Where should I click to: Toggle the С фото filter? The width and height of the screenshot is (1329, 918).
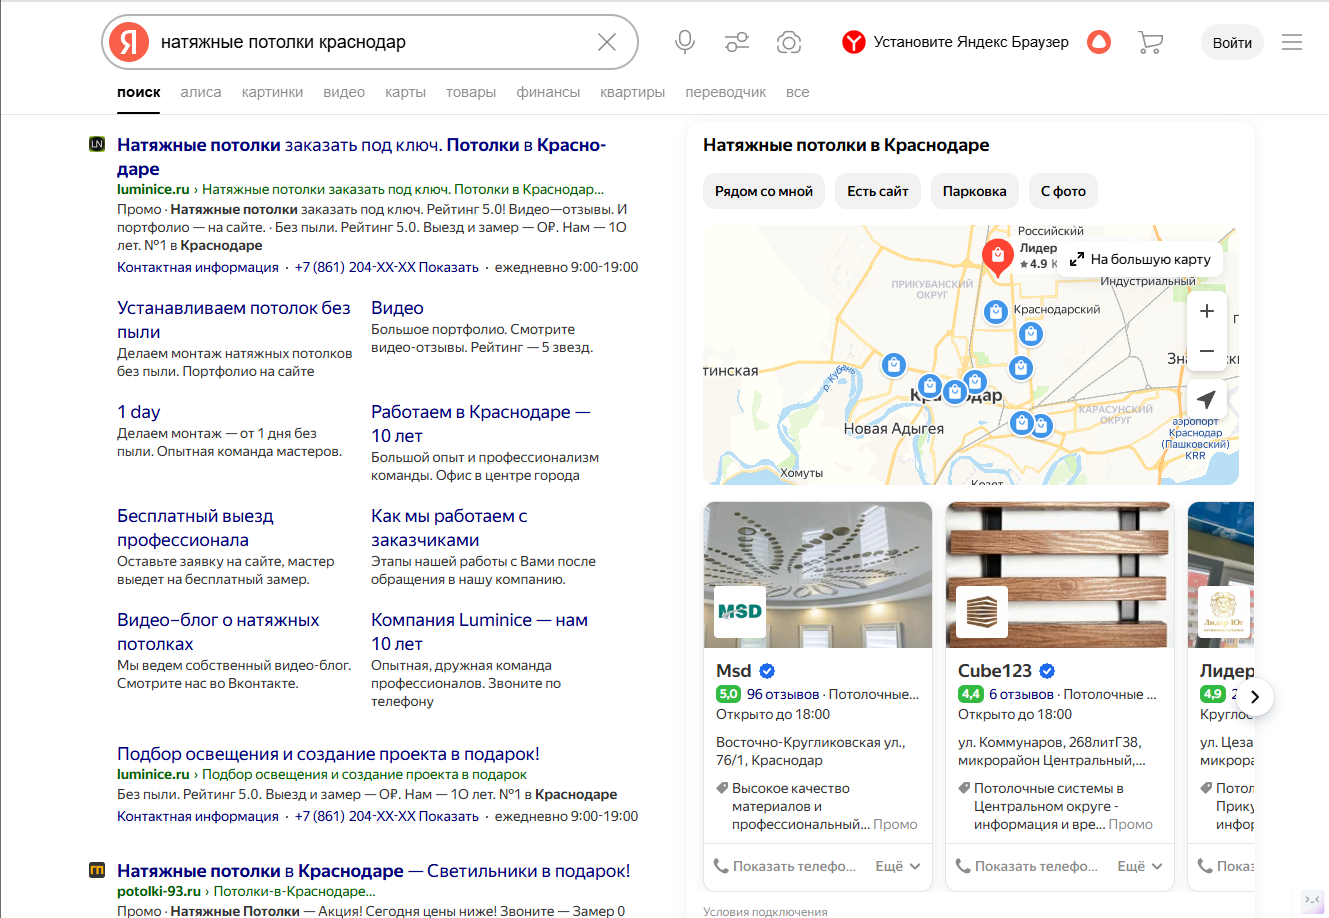[x=1063, y=191]
